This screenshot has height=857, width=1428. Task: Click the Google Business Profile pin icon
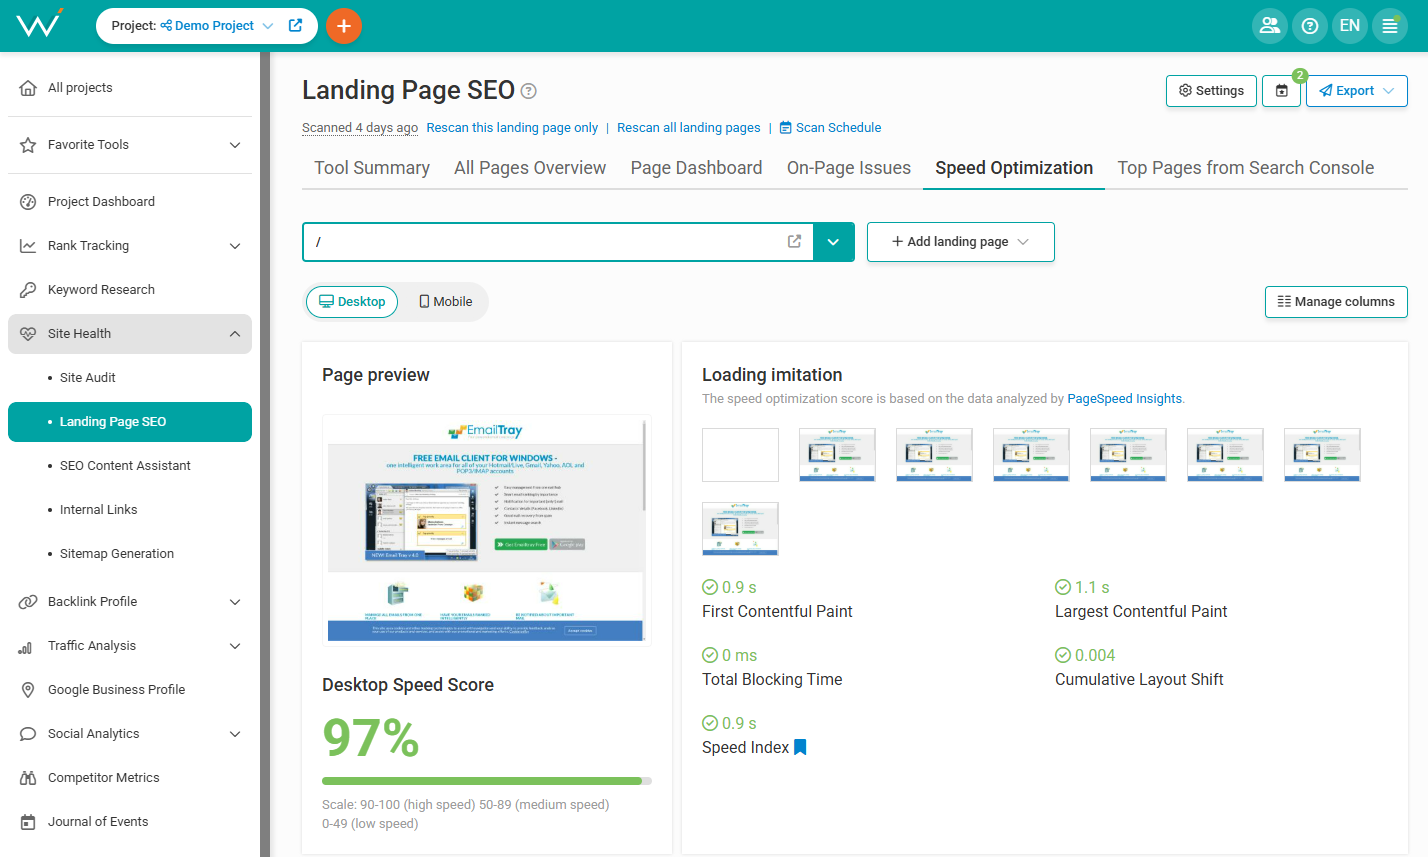point(28,690)
